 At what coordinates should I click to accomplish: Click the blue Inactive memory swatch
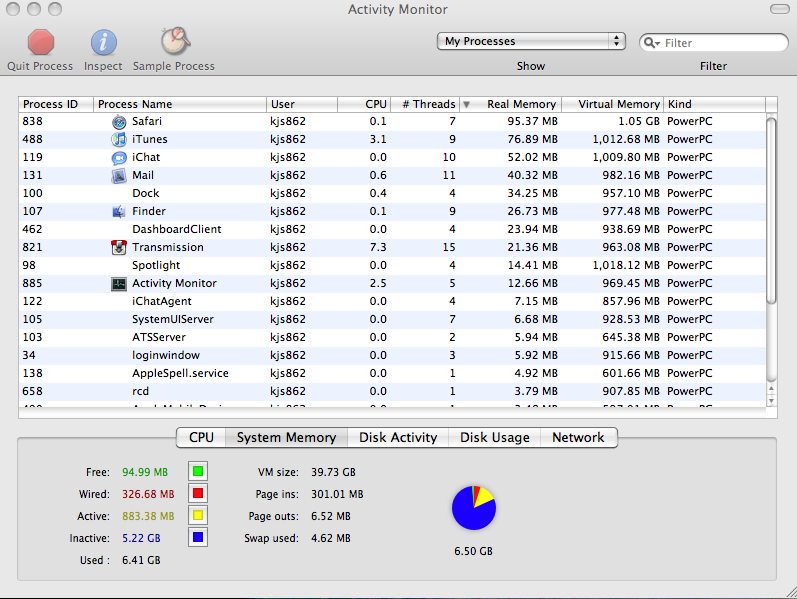pos(198,537)
